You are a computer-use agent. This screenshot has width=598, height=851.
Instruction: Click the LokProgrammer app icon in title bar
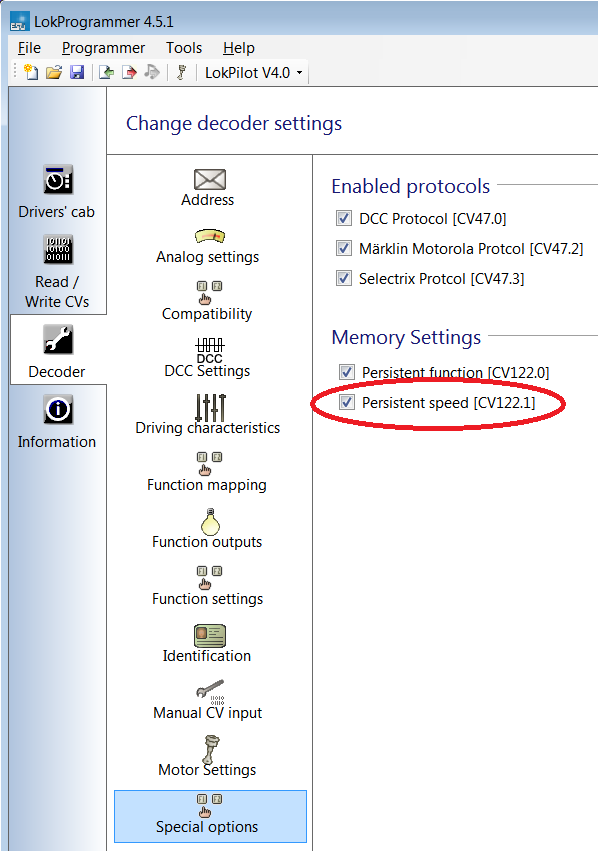point(20,22)
